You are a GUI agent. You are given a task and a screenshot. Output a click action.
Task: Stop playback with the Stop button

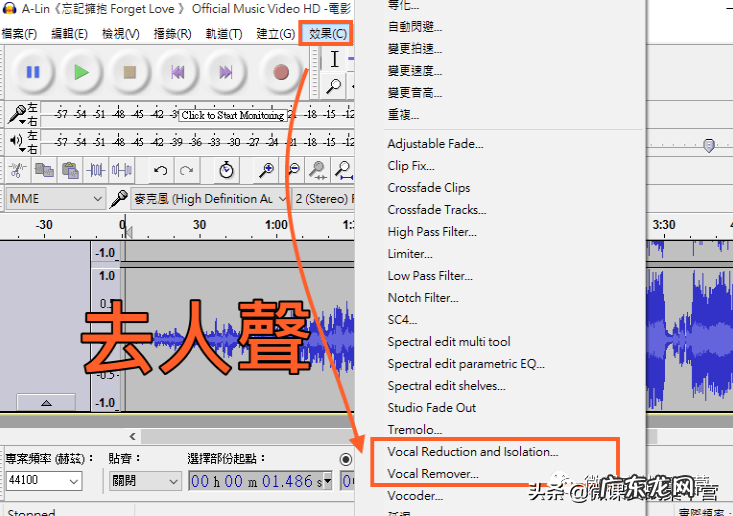129,72
